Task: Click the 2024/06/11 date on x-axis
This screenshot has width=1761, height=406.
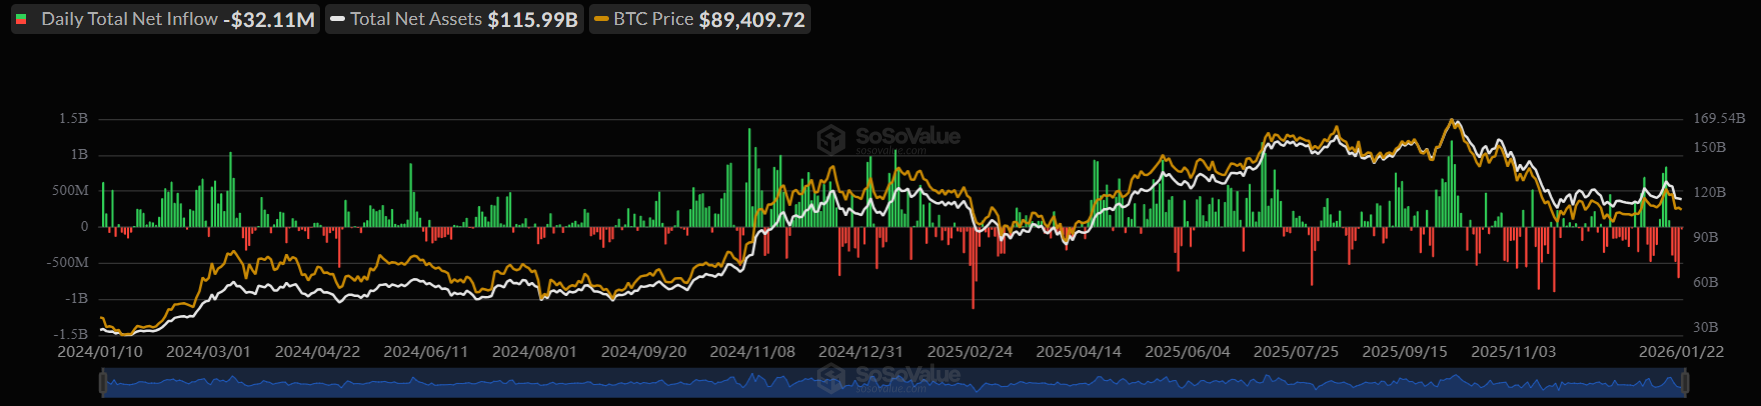Action: click(x=426, y=352)
